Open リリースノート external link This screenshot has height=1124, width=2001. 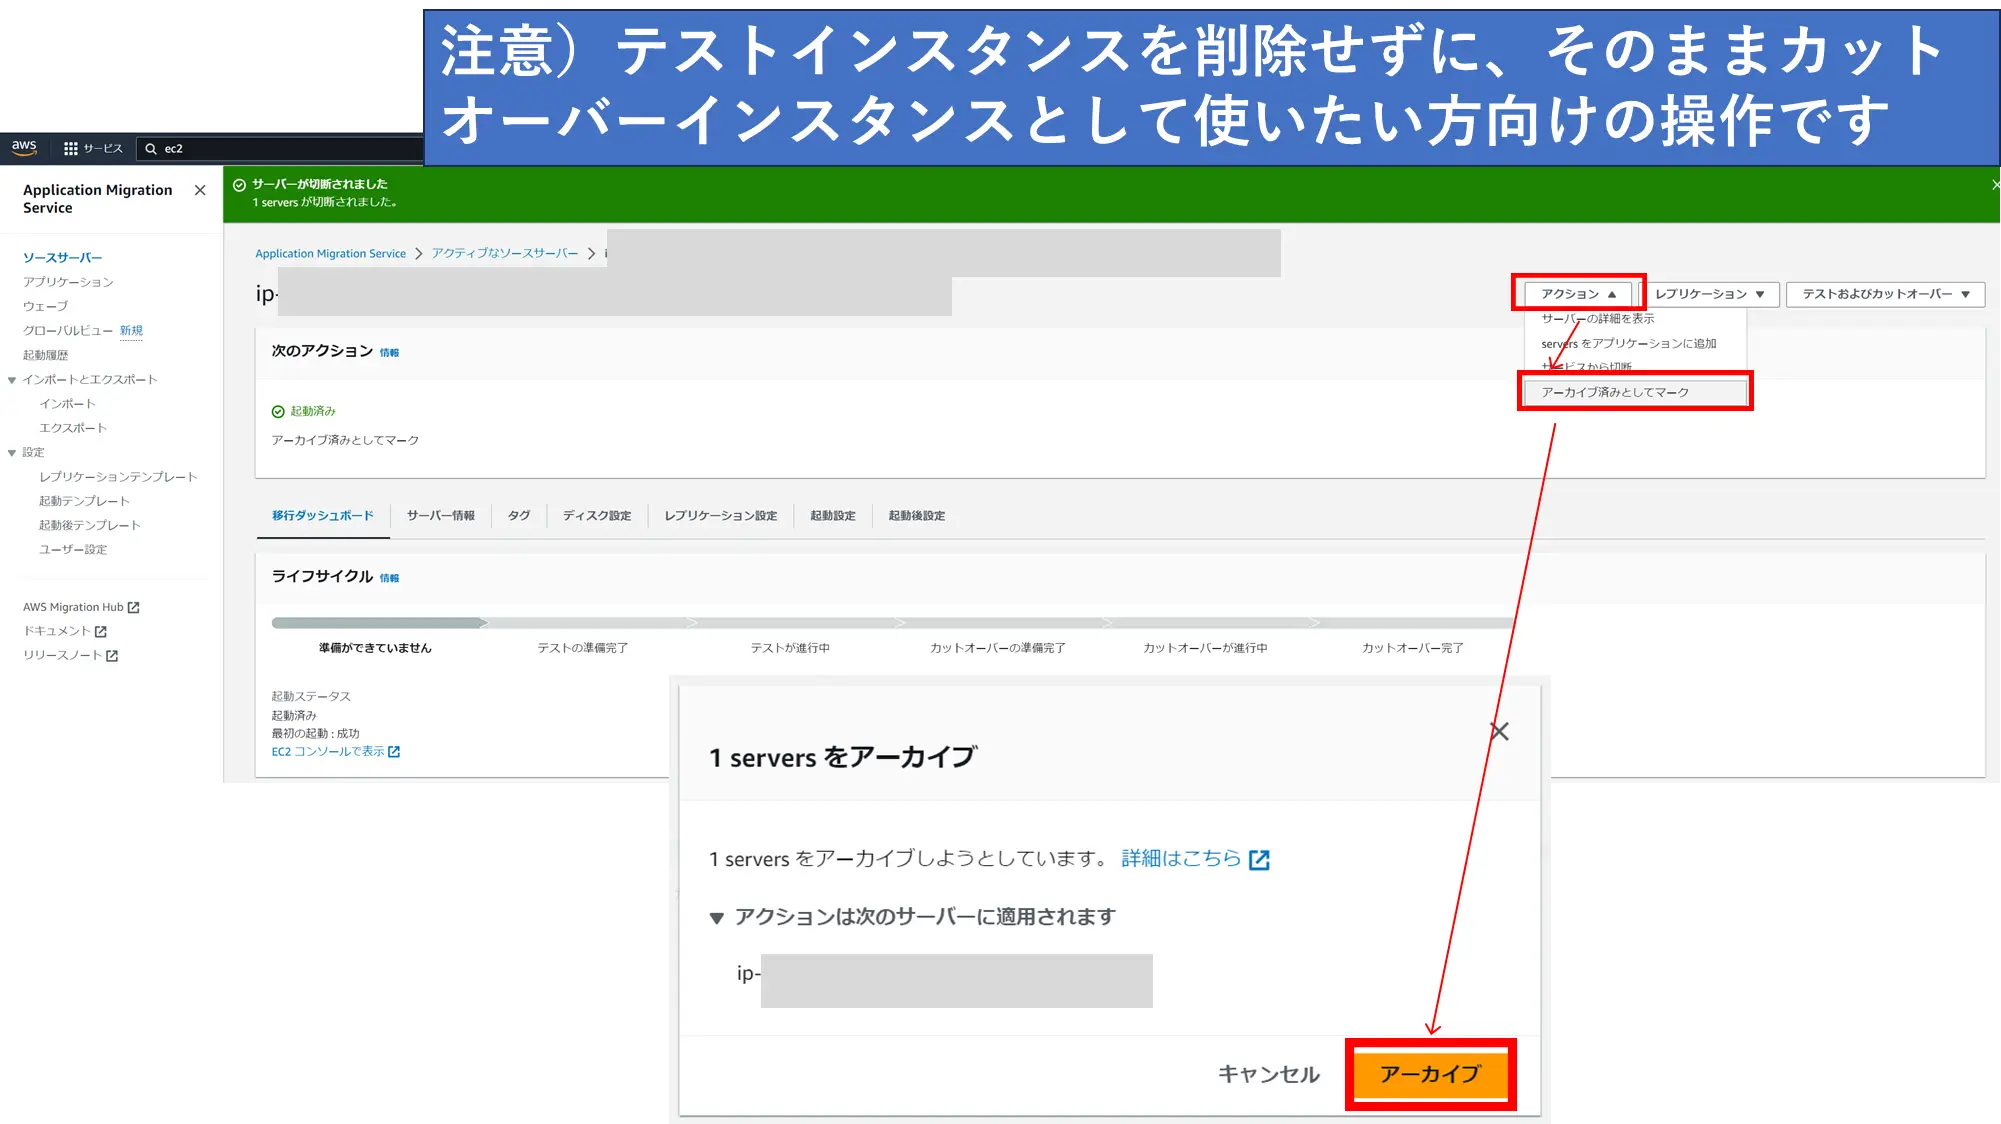pyautogui.click(x=70, y=655)
